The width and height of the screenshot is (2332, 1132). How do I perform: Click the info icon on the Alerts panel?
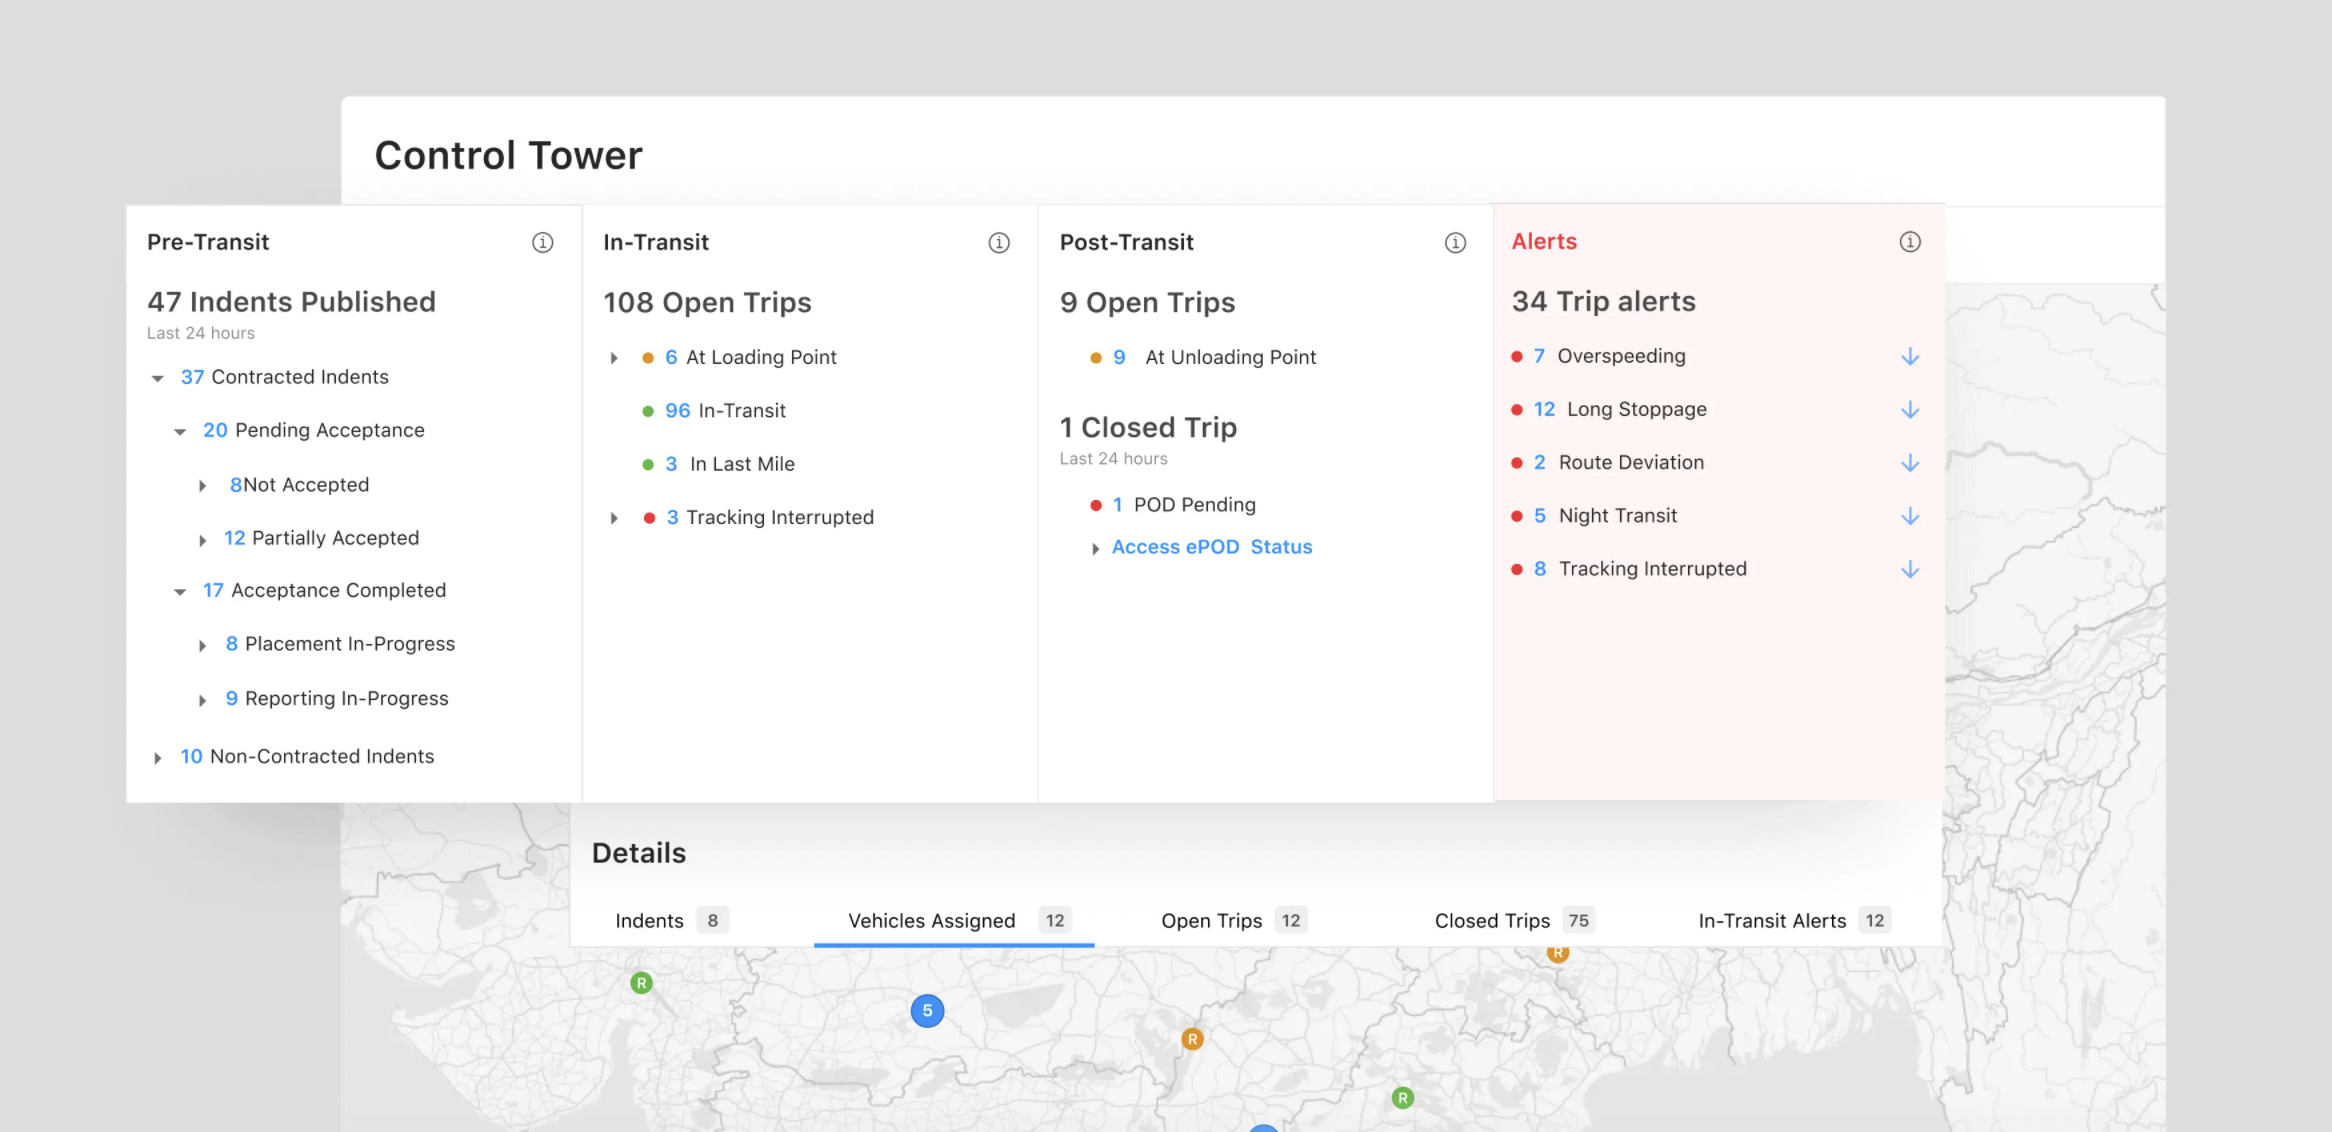coord(1910,242)
